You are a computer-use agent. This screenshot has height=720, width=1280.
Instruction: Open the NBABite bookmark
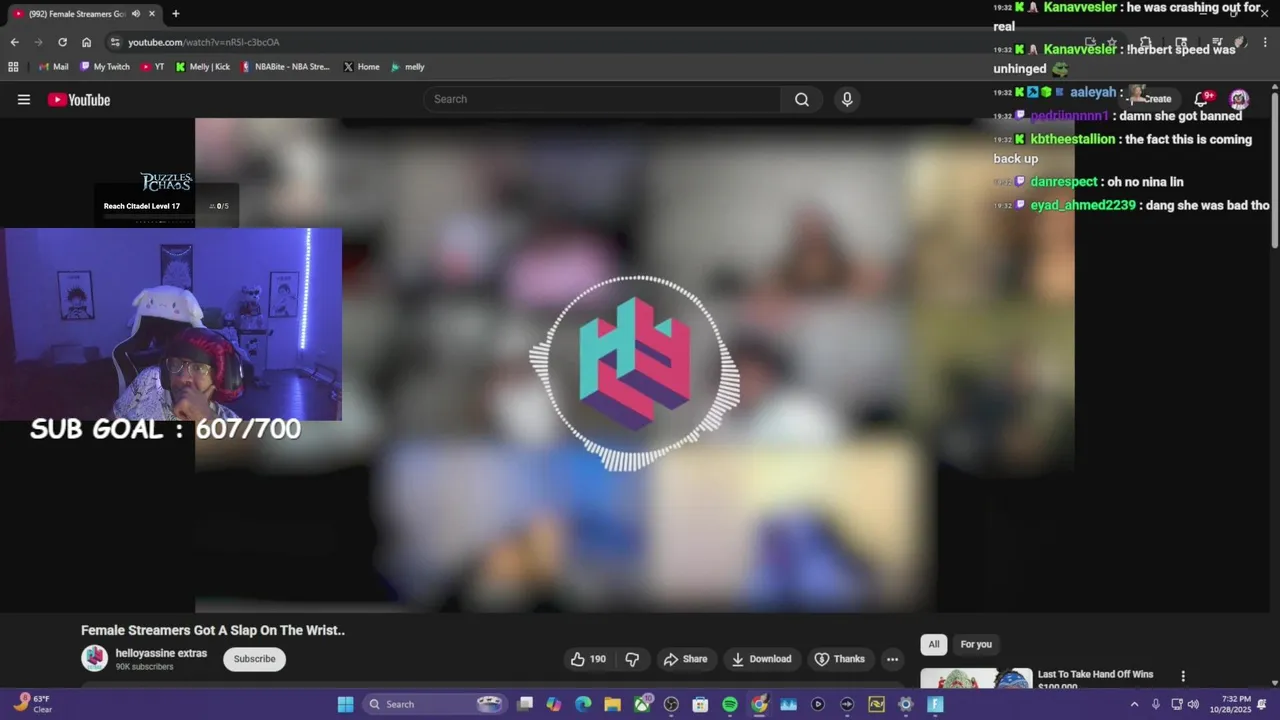point(285,67)
